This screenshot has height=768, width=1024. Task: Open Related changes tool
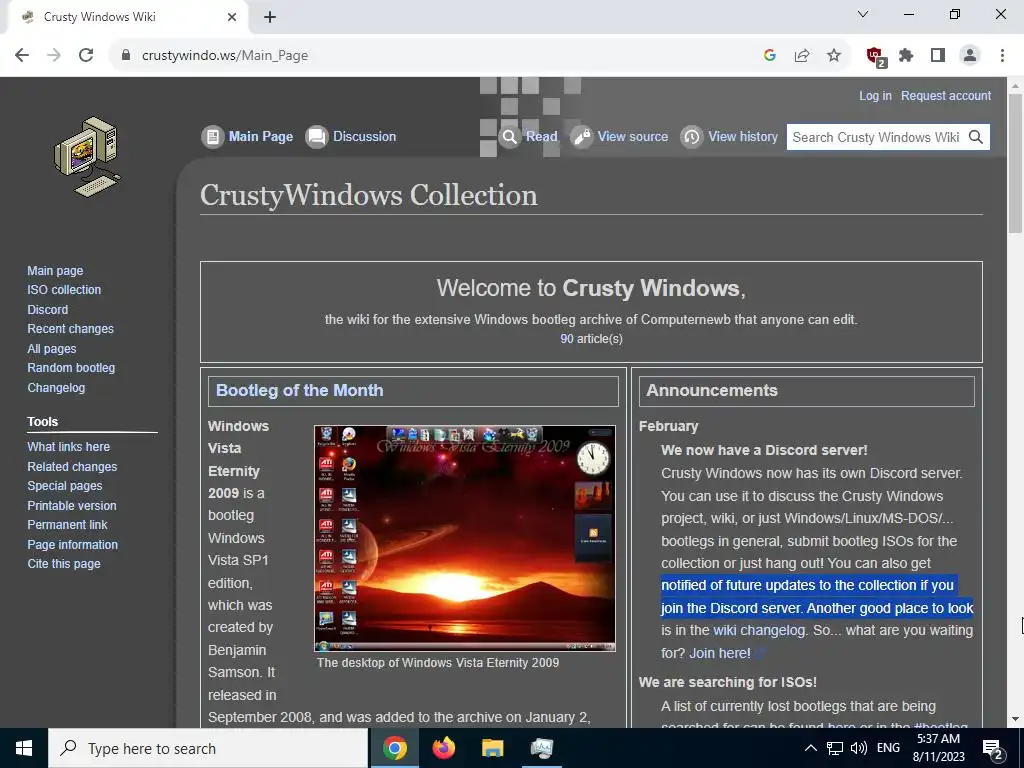coord(72,466)
